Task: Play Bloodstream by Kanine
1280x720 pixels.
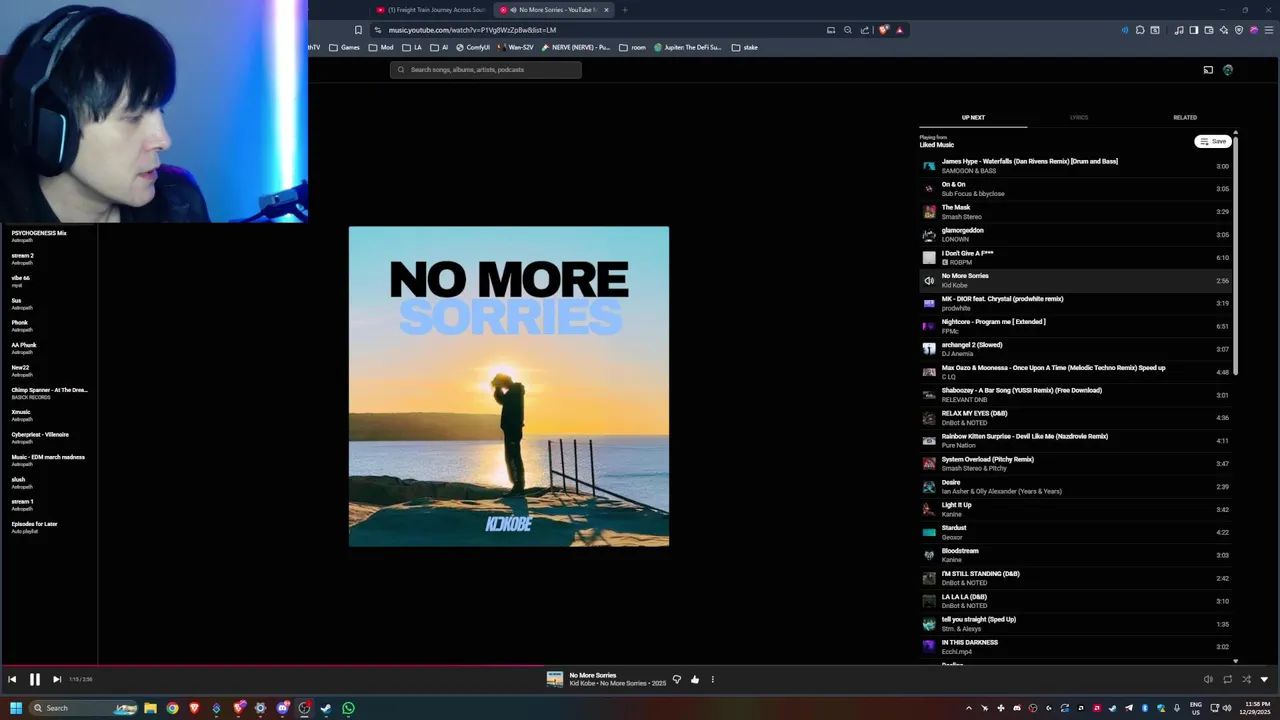Action: tap(1075, 554)
